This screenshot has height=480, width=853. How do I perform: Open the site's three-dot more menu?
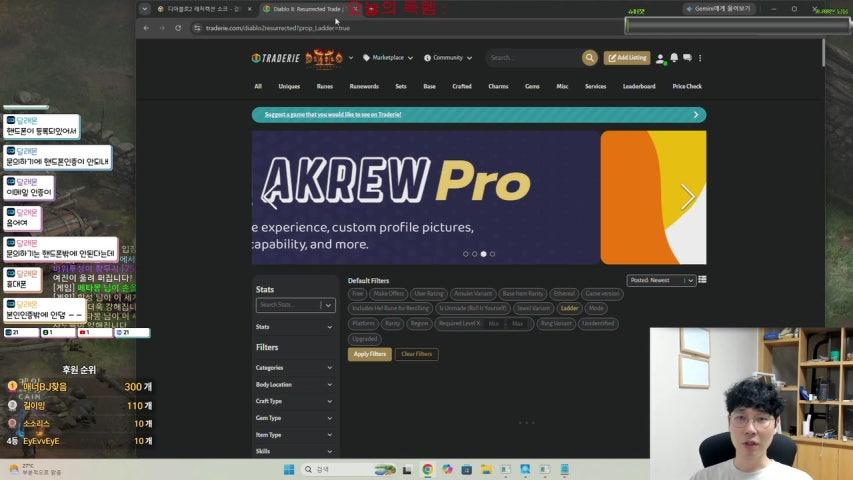pos(700,58)
